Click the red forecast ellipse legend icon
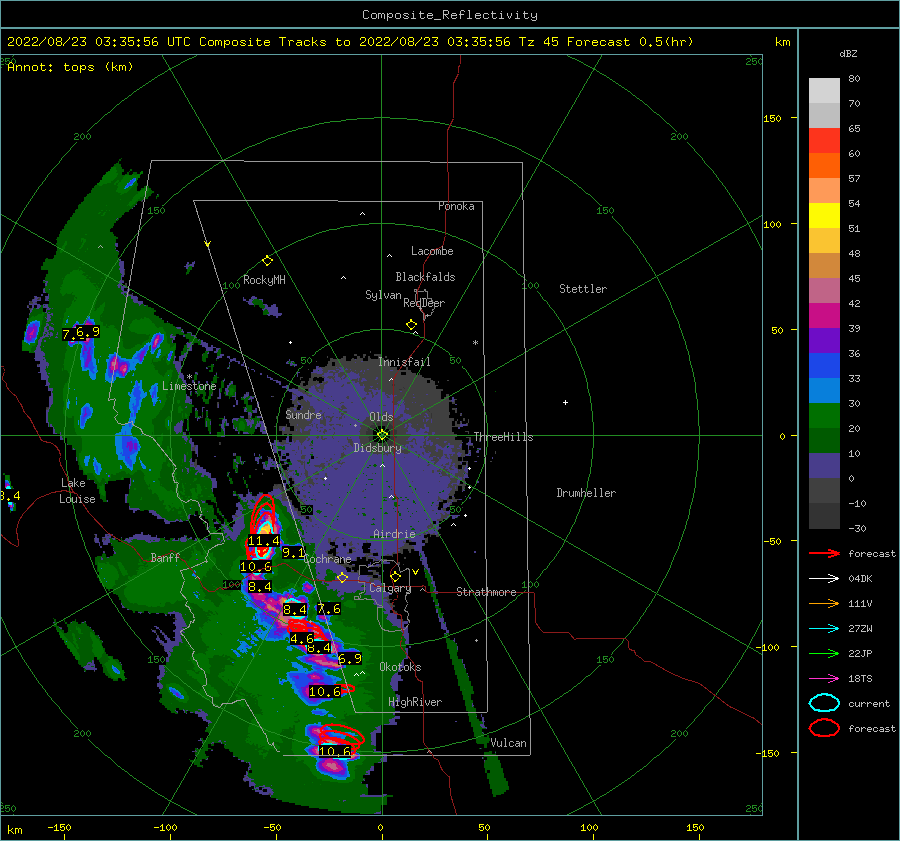Image resolution: width=900 pixels, height=841 pixels. [x=824, y=728]
